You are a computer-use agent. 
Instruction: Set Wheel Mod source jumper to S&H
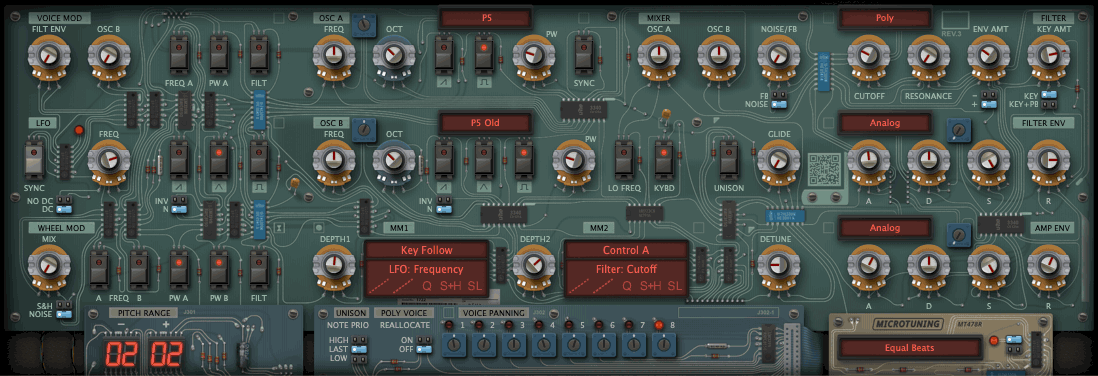(x=64, y=305)
